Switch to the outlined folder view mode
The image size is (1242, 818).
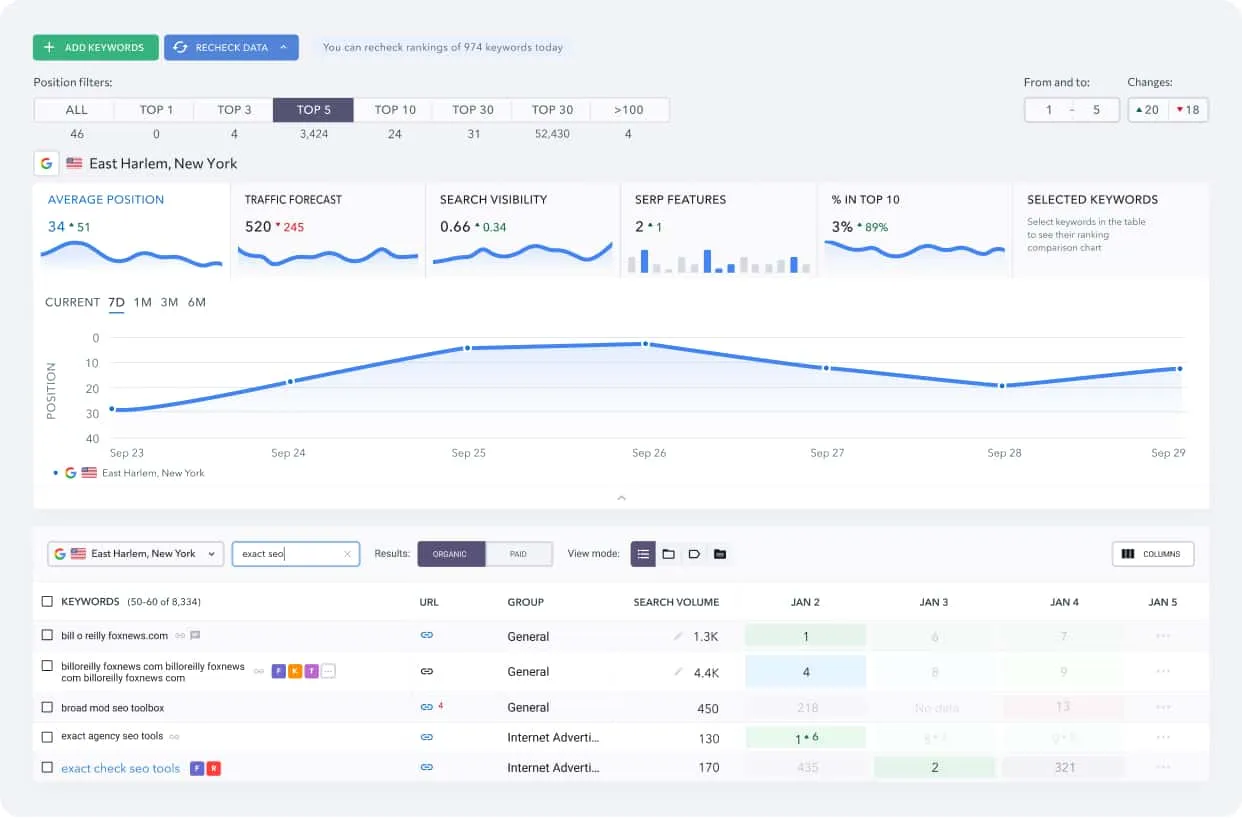click(x=668, y=554)
